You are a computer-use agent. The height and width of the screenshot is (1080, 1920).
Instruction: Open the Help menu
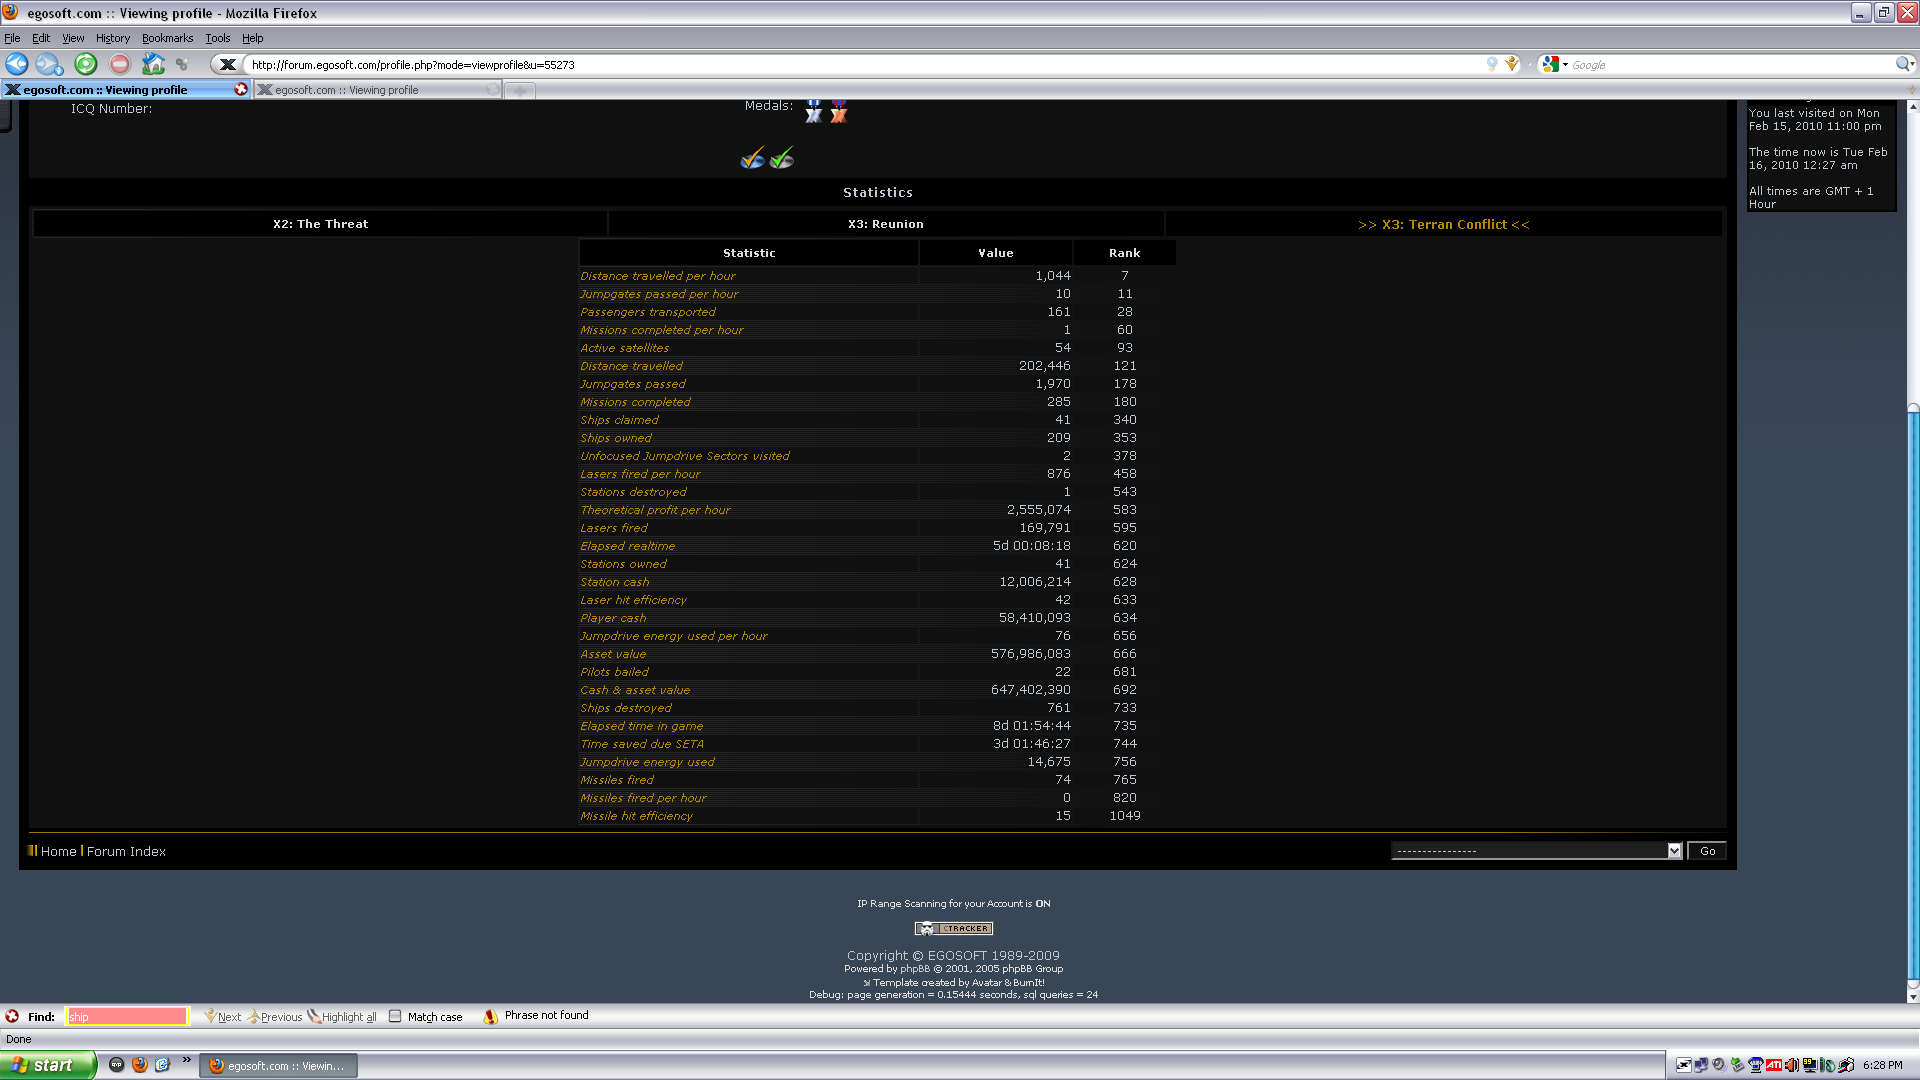tap(252, 38)
